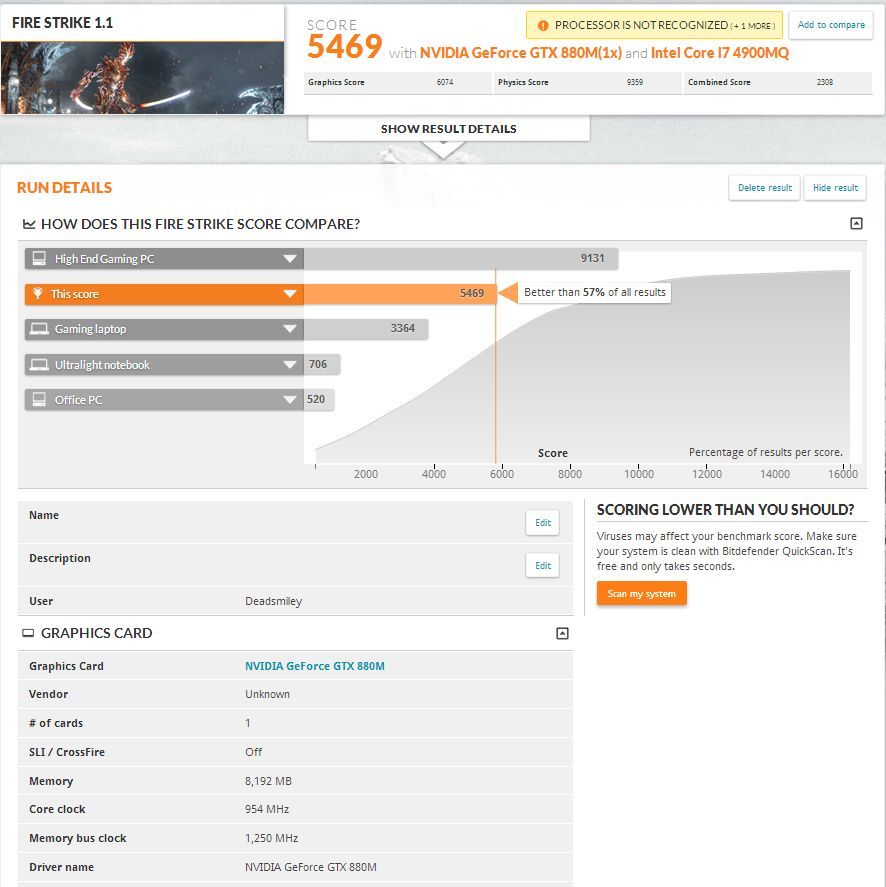Viewport: 886px width, 887px height.
Task: Edit the Name field
Action: point(543,523)
